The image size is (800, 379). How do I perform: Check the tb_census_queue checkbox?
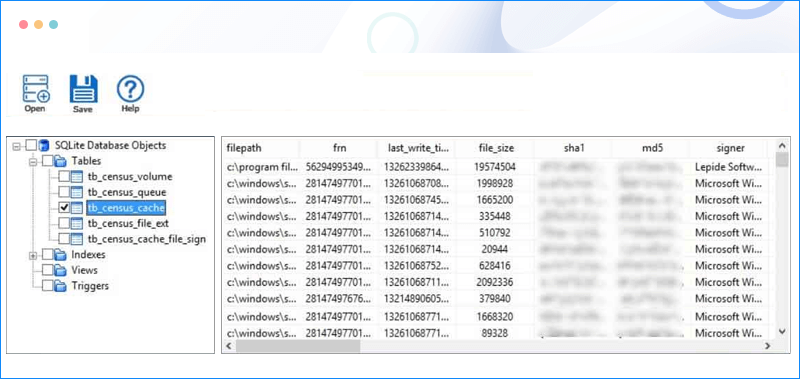coord(64,193)
